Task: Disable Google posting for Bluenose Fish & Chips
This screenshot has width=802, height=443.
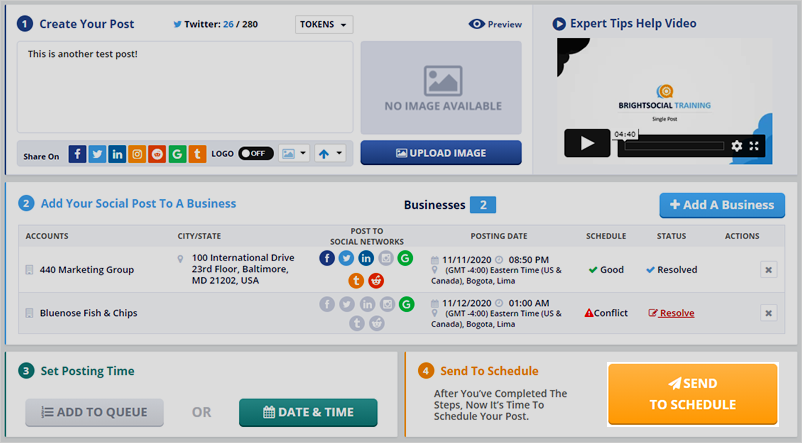Action: click(405, 304)
